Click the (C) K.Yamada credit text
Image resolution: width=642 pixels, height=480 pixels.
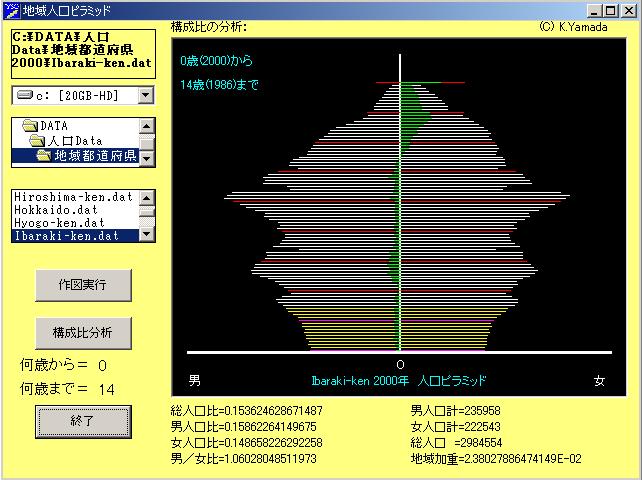pyautogui.click(x=573, y=27)
